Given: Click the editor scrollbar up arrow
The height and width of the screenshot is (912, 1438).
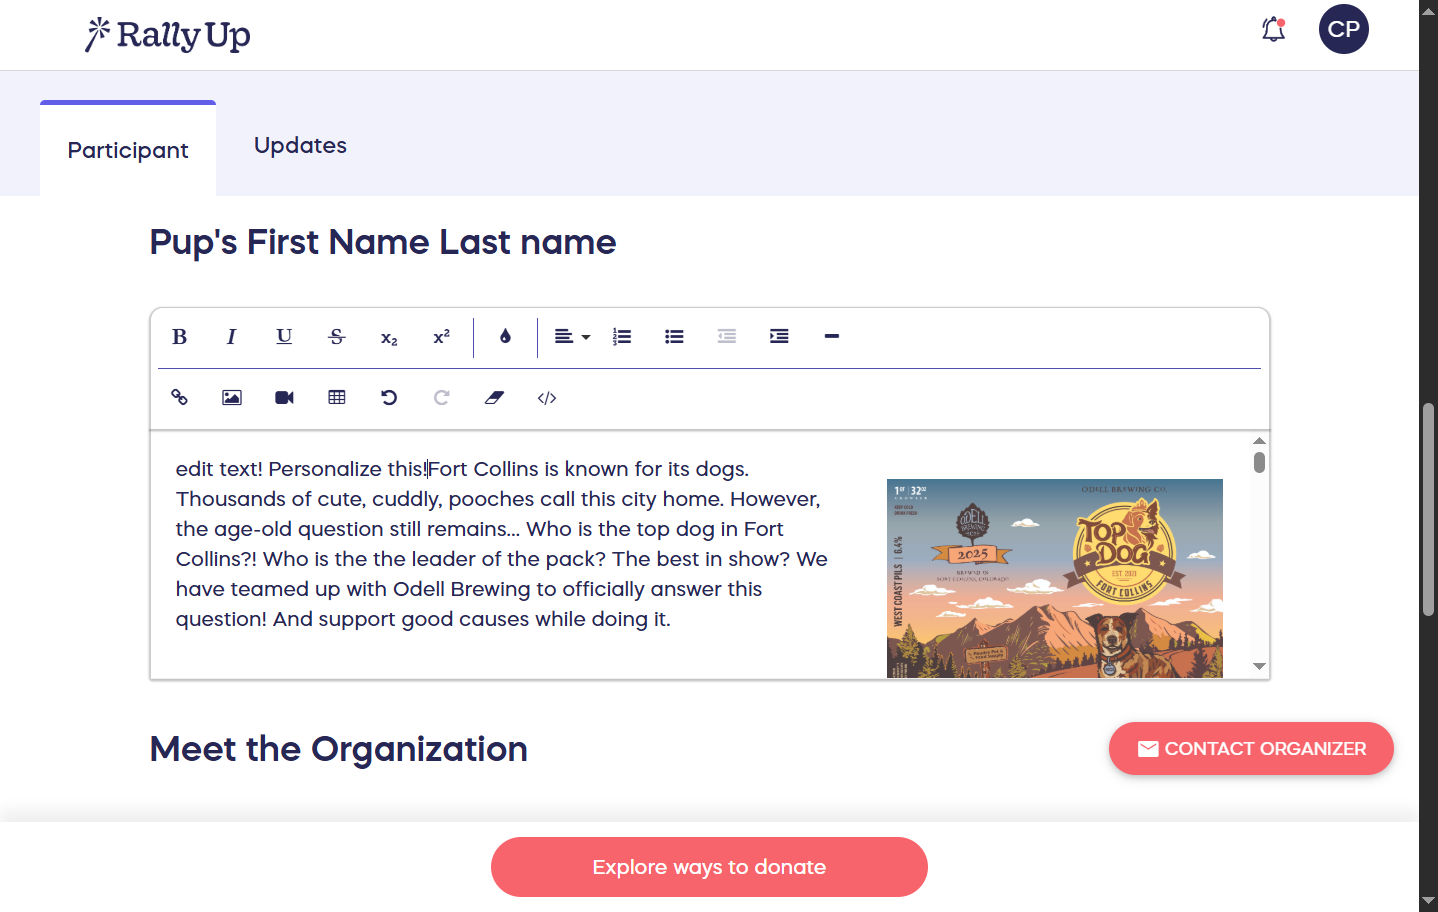Looking at the screenshot, I should coord(1259,440).
